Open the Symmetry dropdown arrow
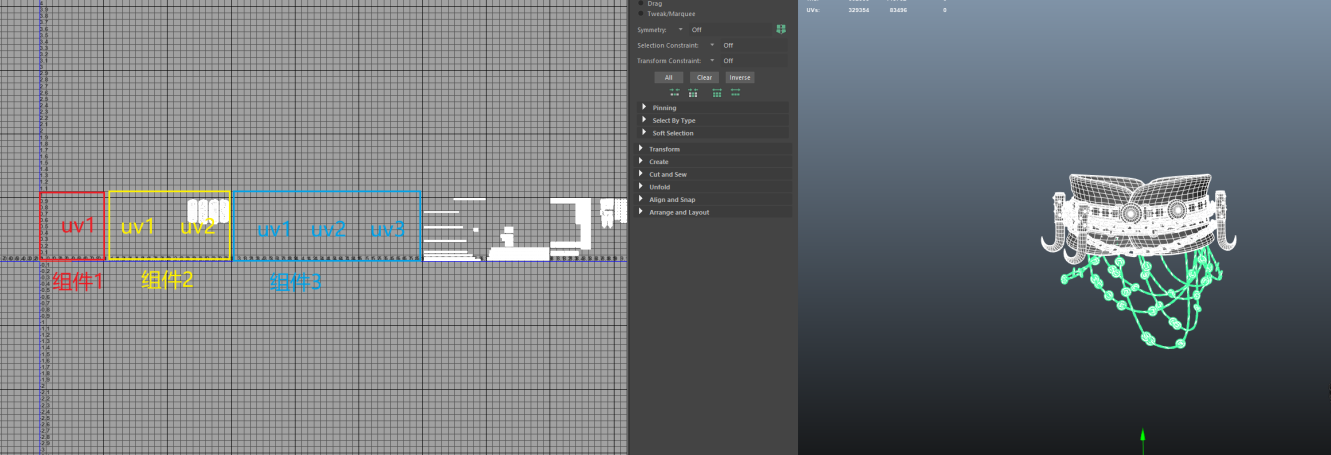 pos(681,30)
